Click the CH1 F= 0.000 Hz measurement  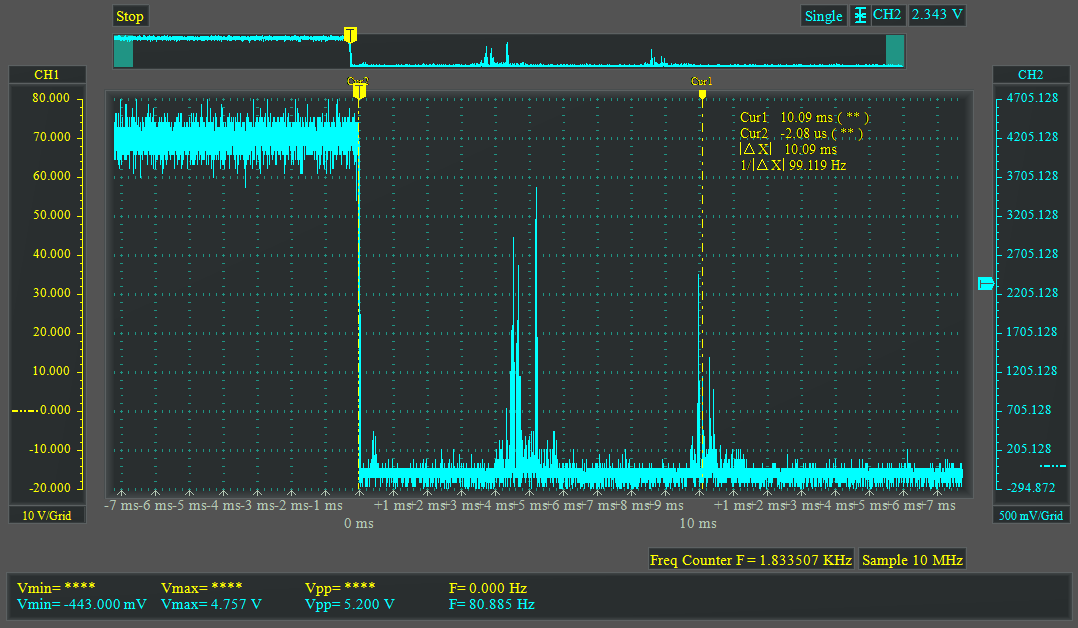[x=487, y=589]
